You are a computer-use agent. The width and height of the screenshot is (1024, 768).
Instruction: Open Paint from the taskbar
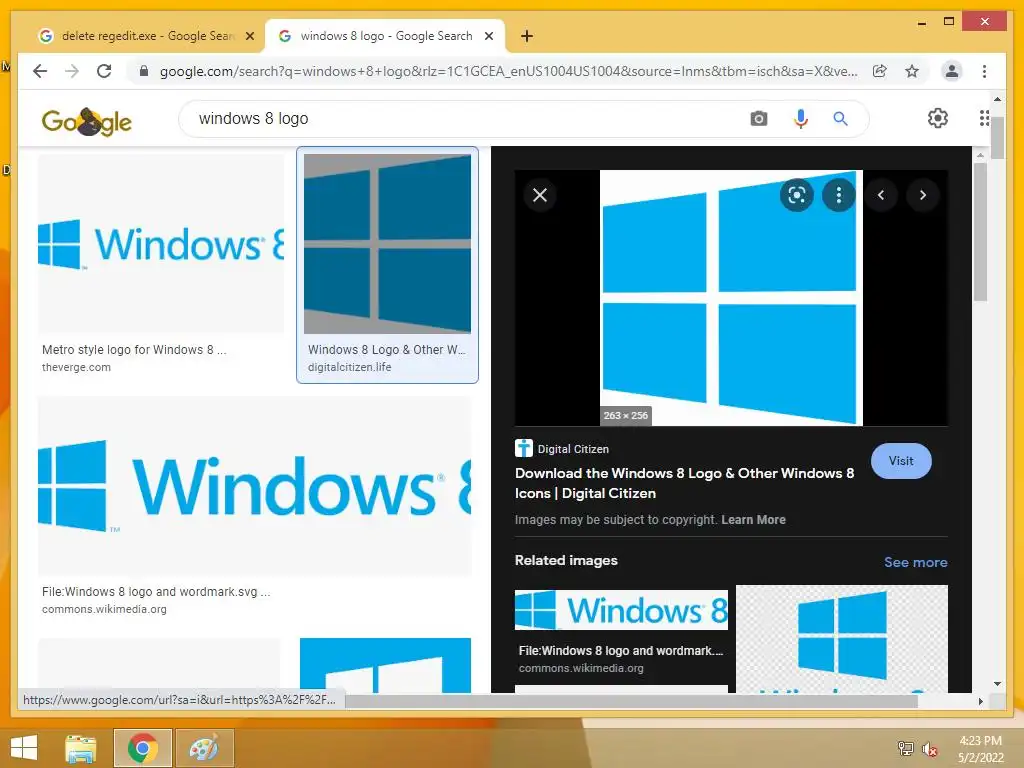(204, 748)
